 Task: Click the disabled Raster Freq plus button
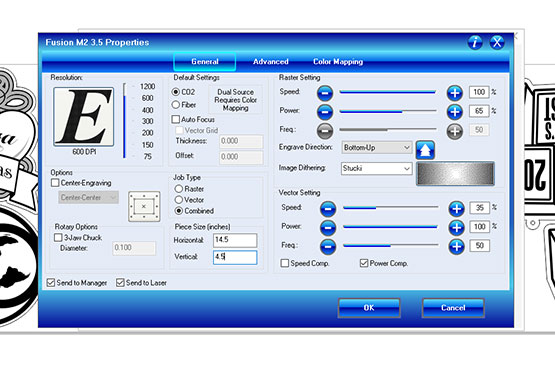[x=454, y=131]
